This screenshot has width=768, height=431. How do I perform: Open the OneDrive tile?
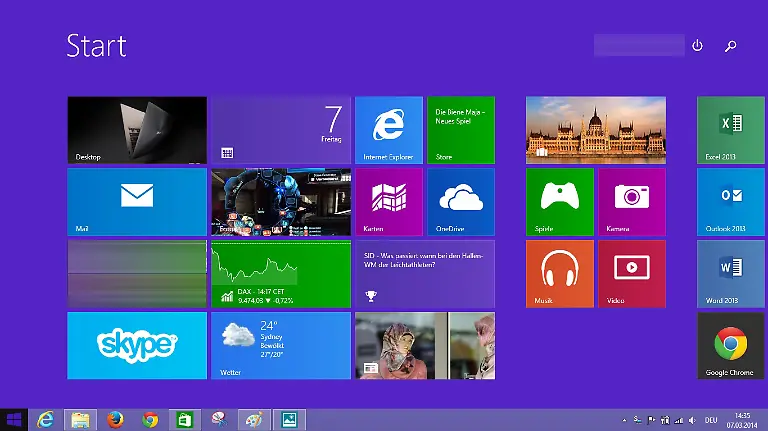click(461, 202)
